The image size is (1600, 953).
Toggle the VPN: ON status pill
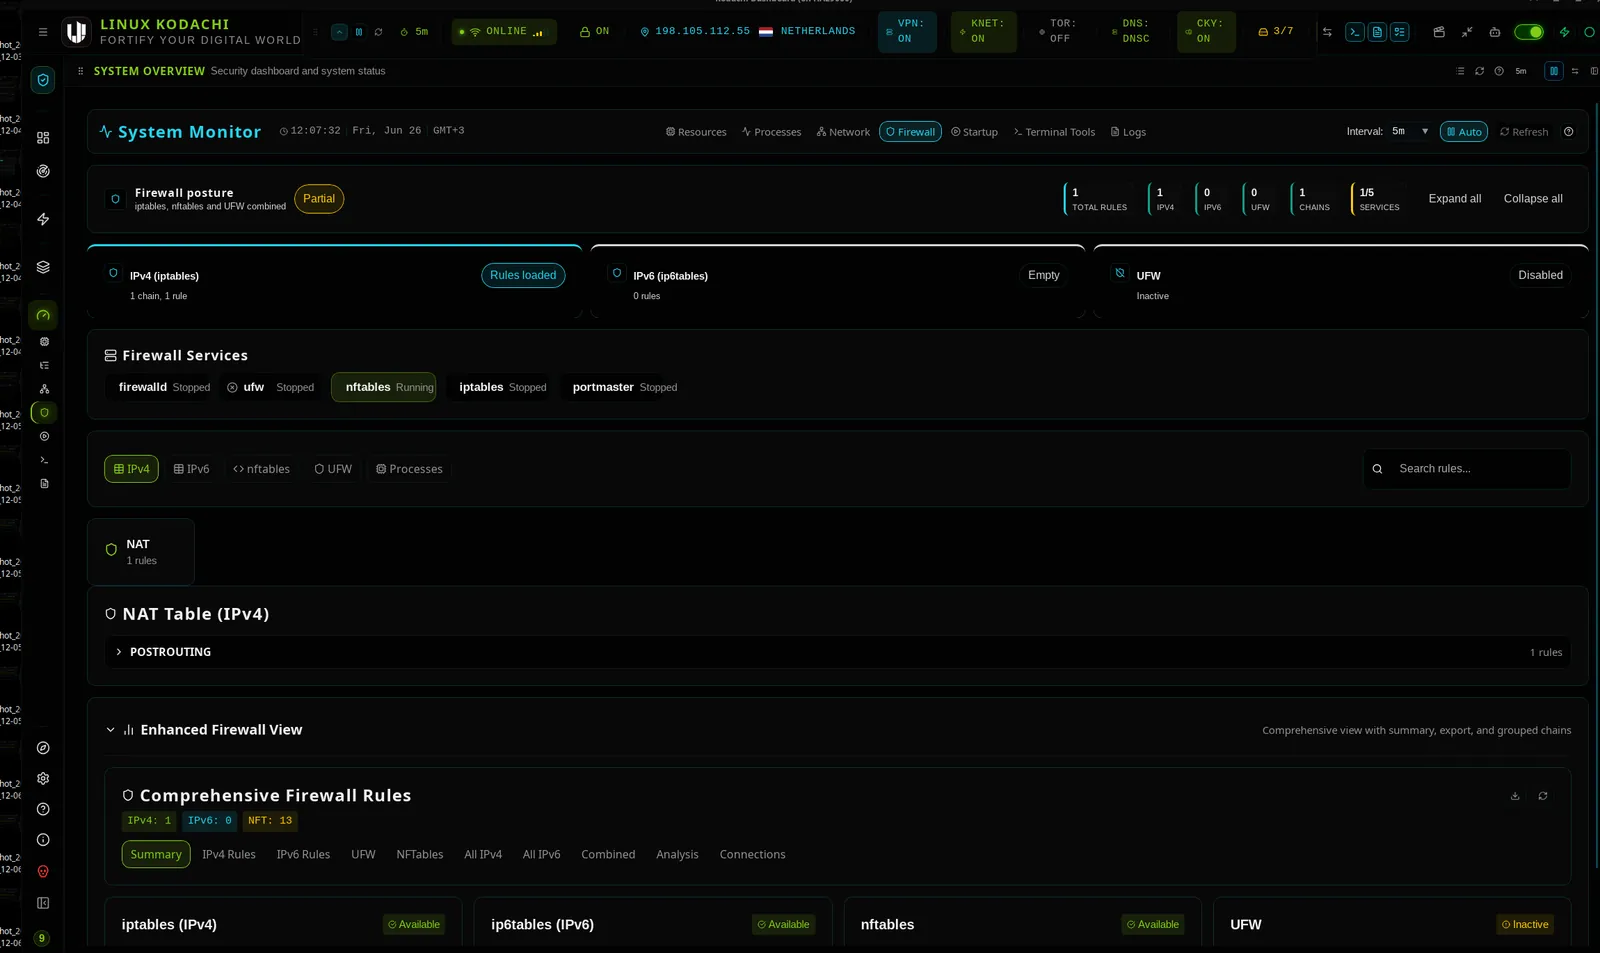point(907,32)
